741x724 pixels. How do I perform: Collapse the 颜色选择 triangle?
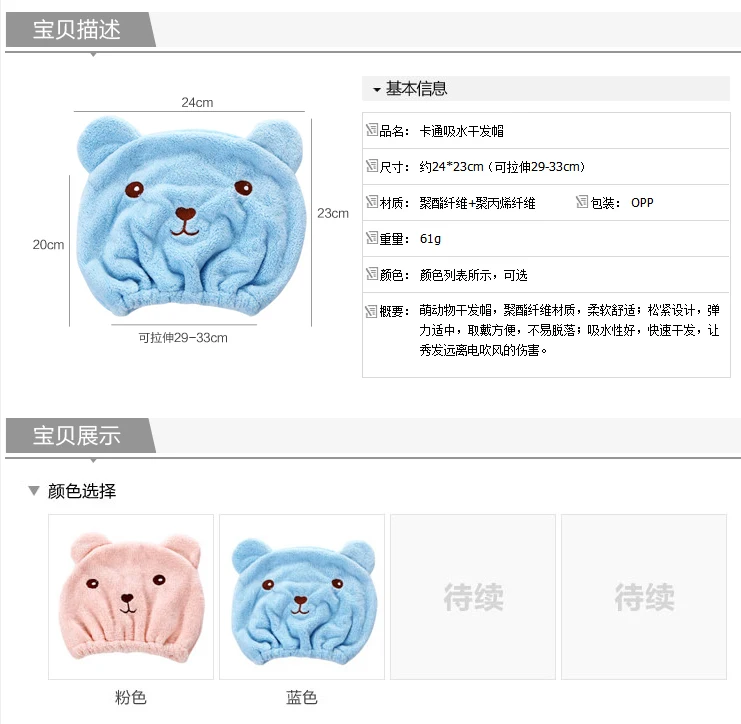(x=34, y=491)
